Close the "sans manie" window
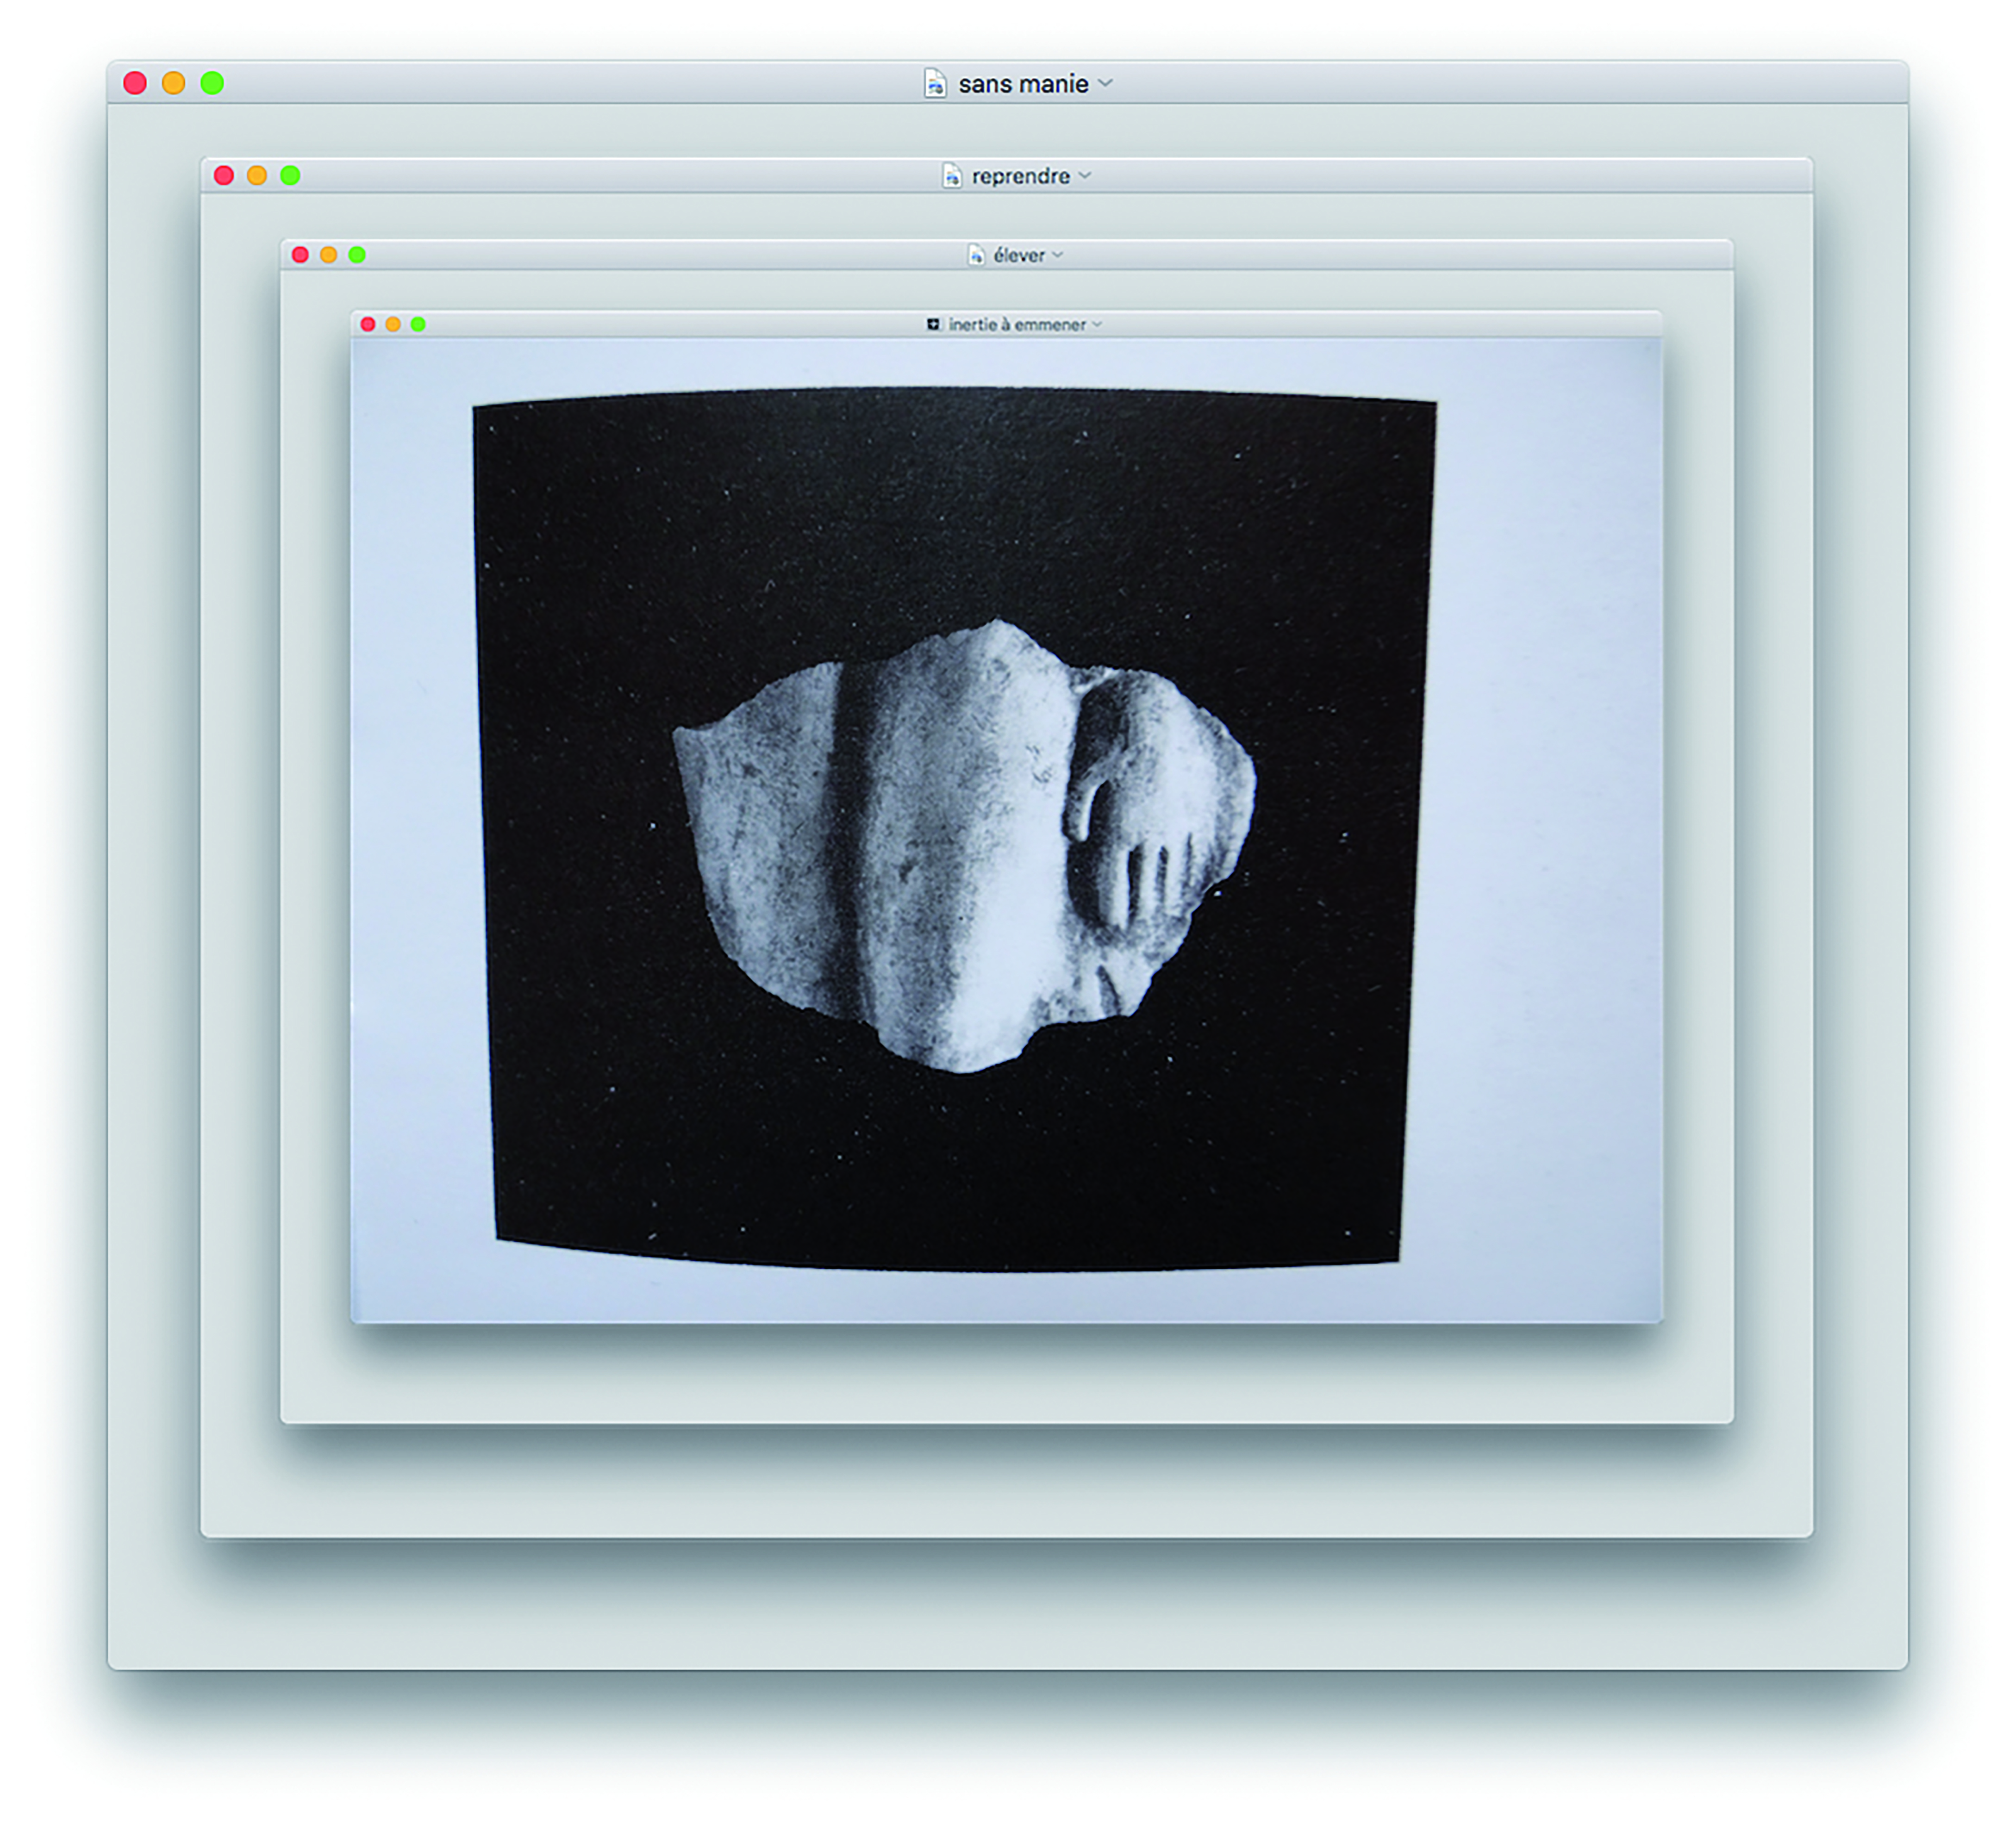Image resolution: width=2016 pixels, height=1824 pixels. (135, 83)
